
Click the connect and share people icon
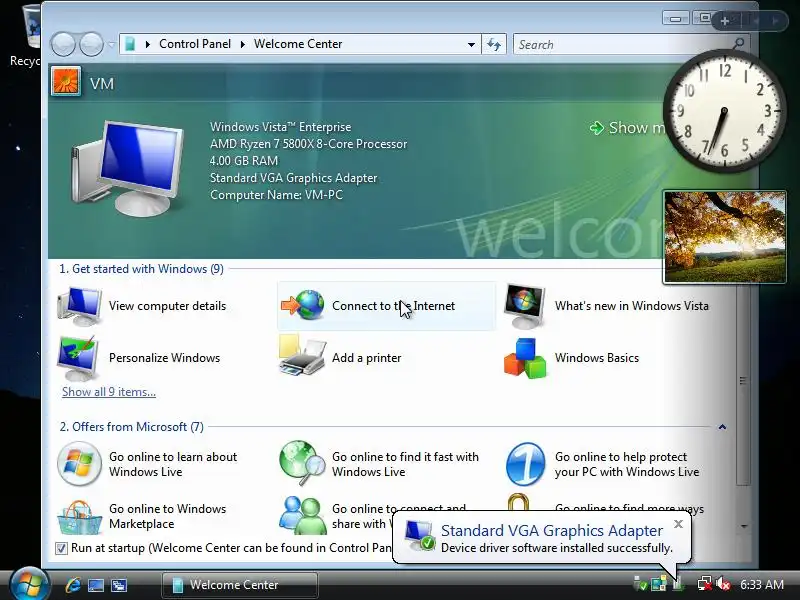(303, 515)
